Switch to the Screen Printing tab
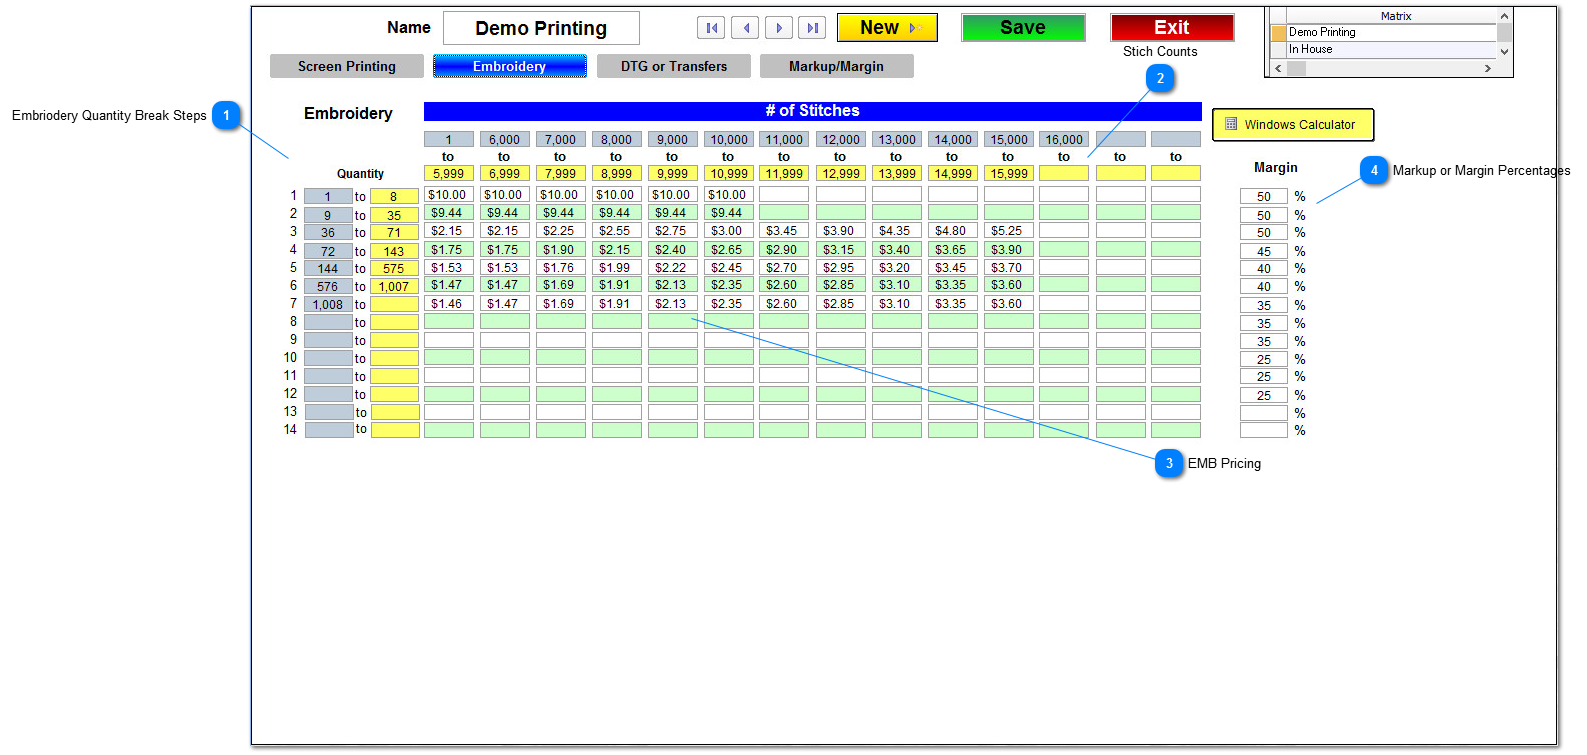This screenshot has height=755, width=1587. pyautogui.click(x=346, y=66)
